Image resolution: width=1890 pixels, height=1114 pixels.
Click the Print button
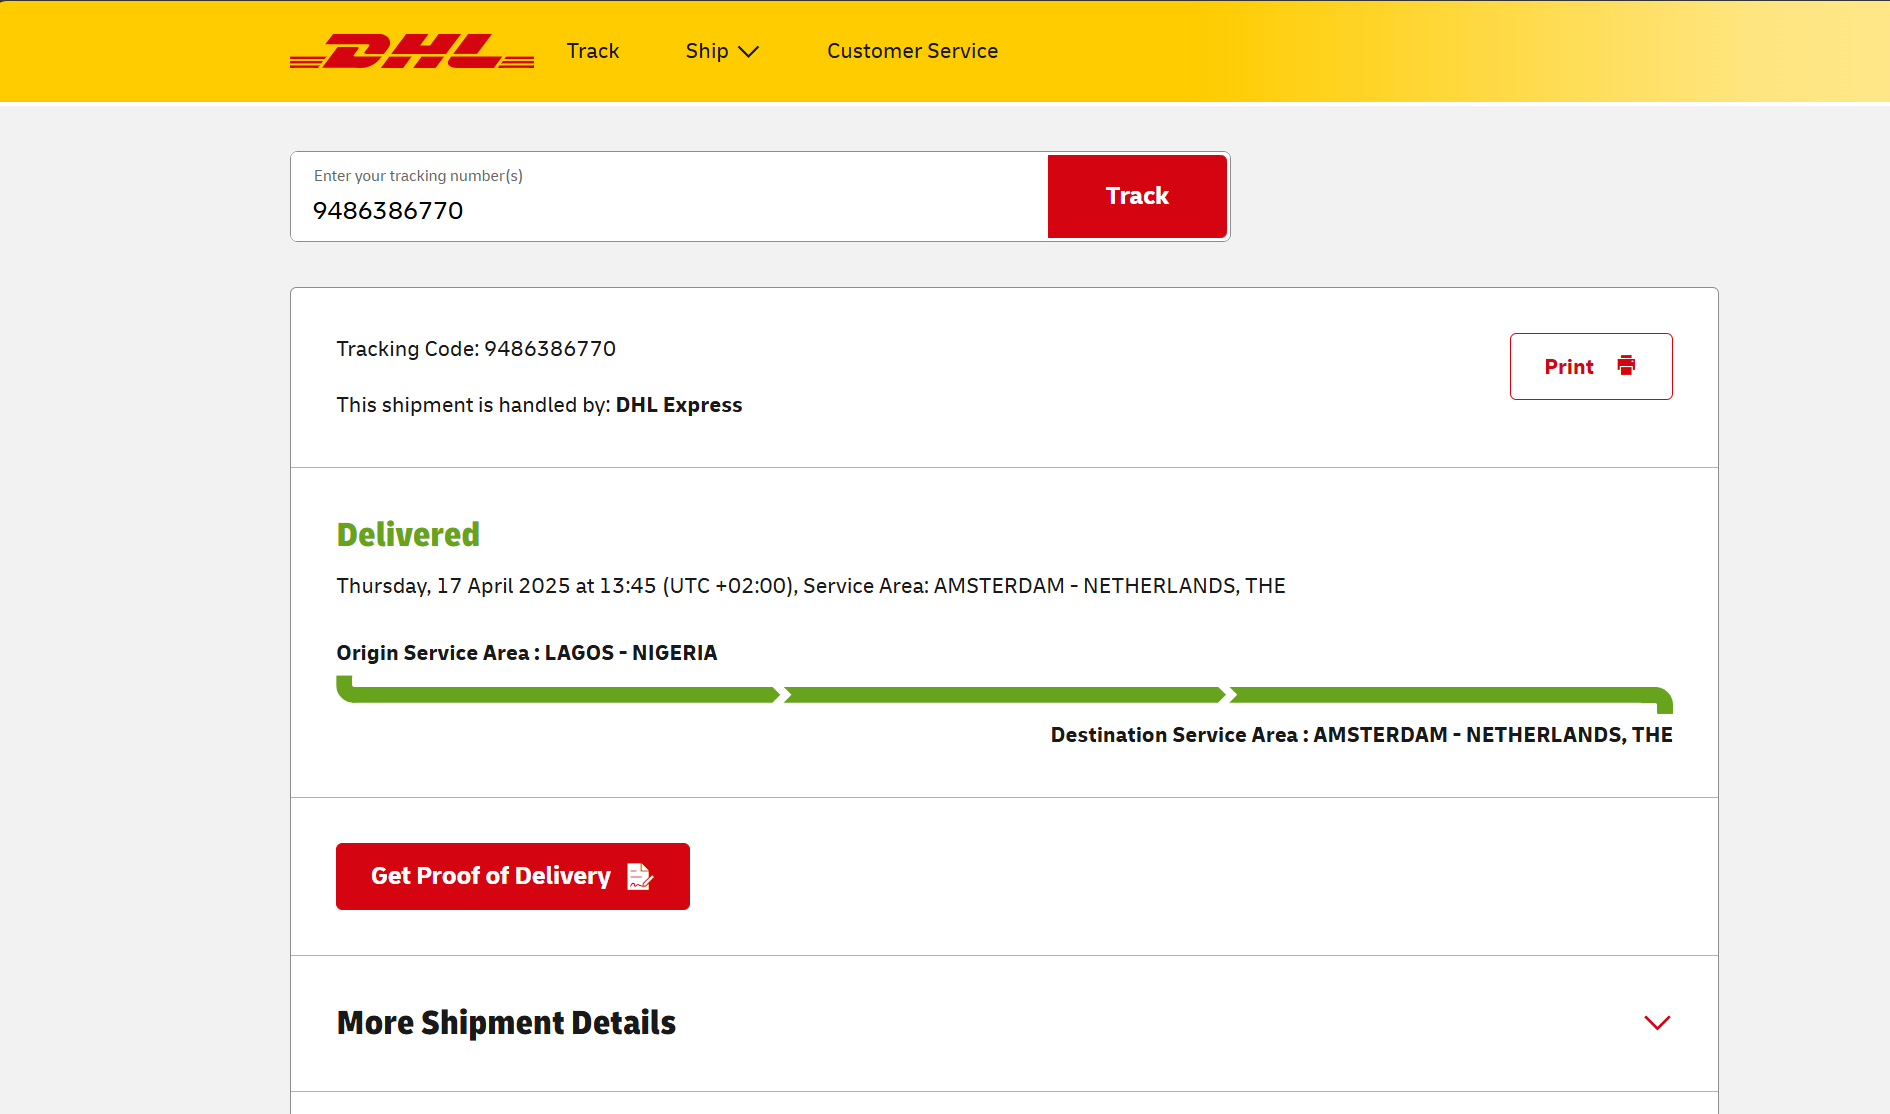coord(1591,366)
